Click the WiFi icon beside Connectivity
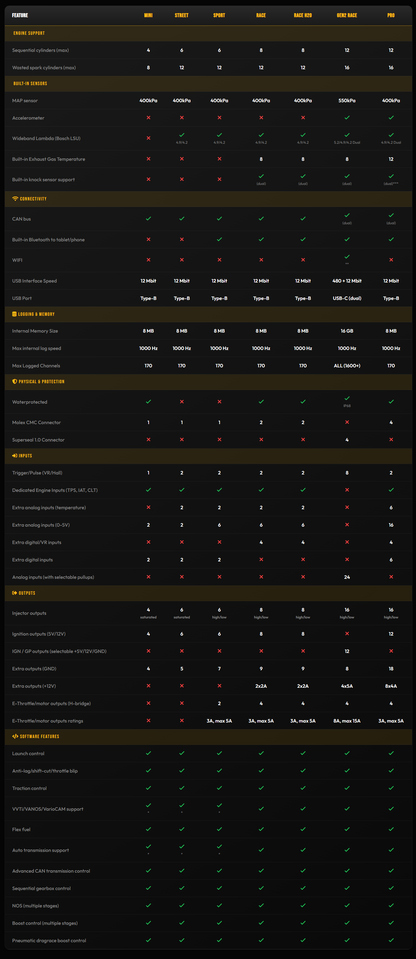The width and height of the screenshot is (416, 959). pos(15,199)
